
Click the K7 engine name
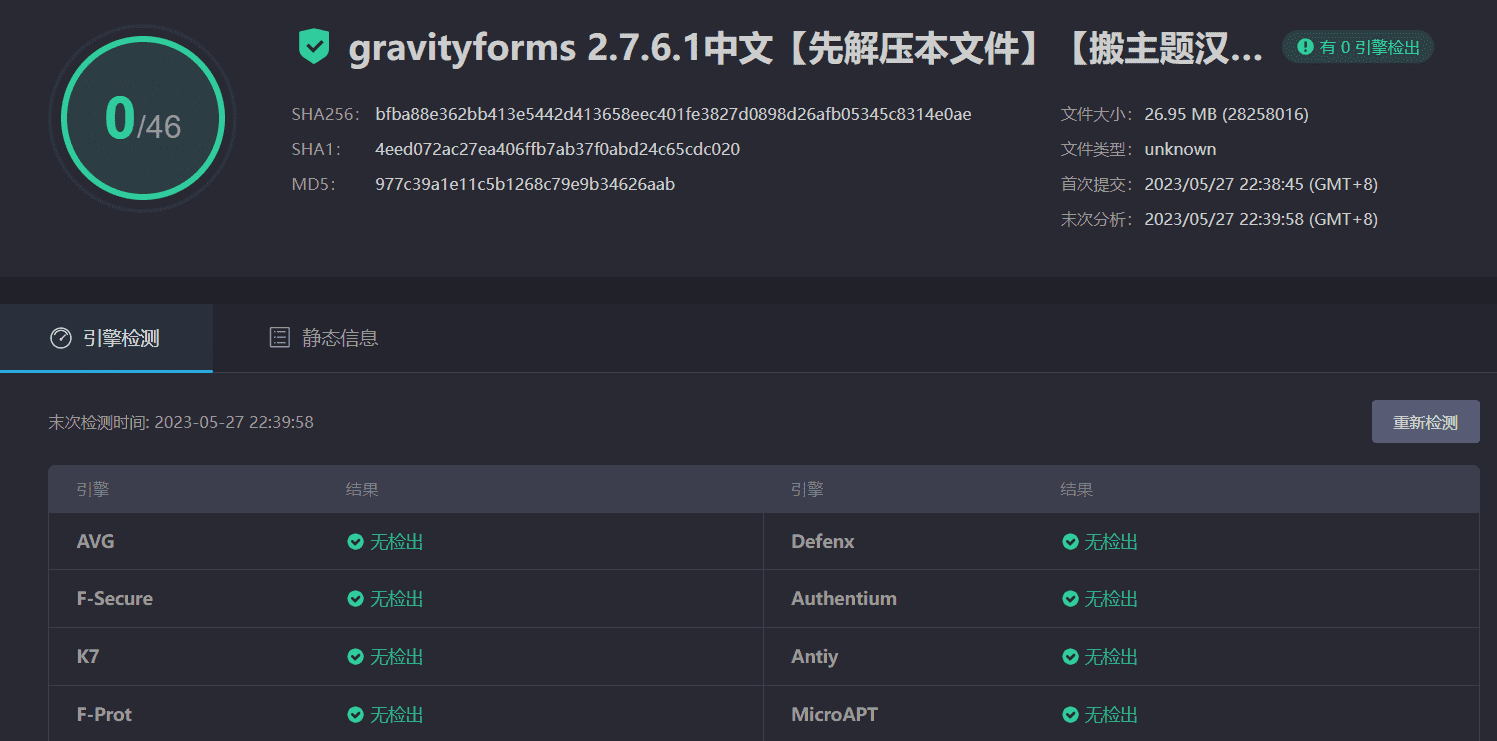[88, 657]
